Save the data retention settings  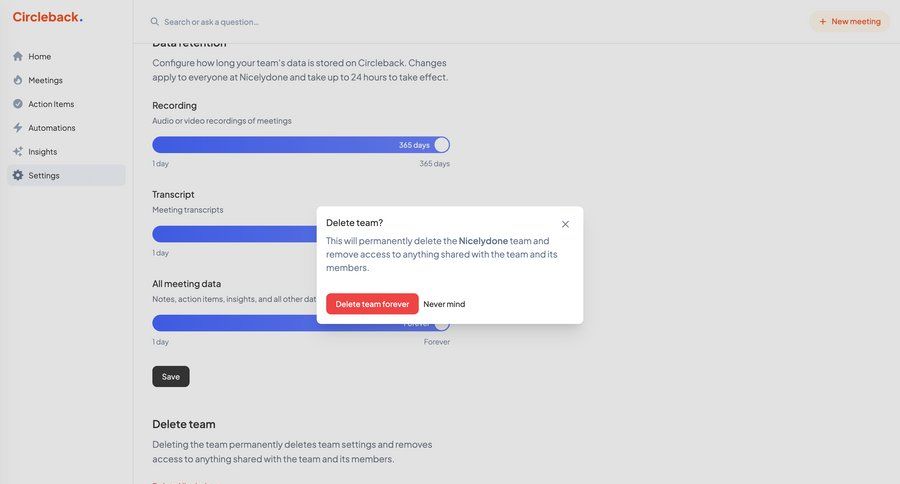click(171, 377)
